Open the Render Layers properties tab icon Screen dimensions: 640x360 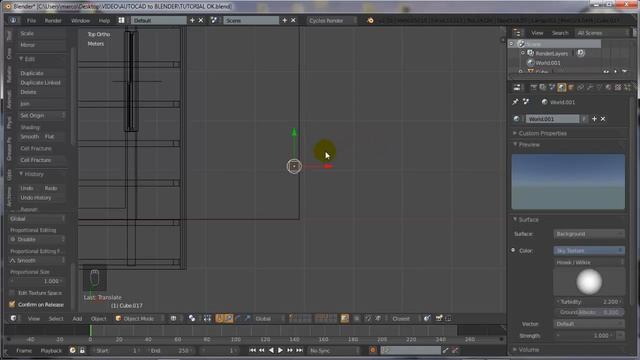coord(542,87)
